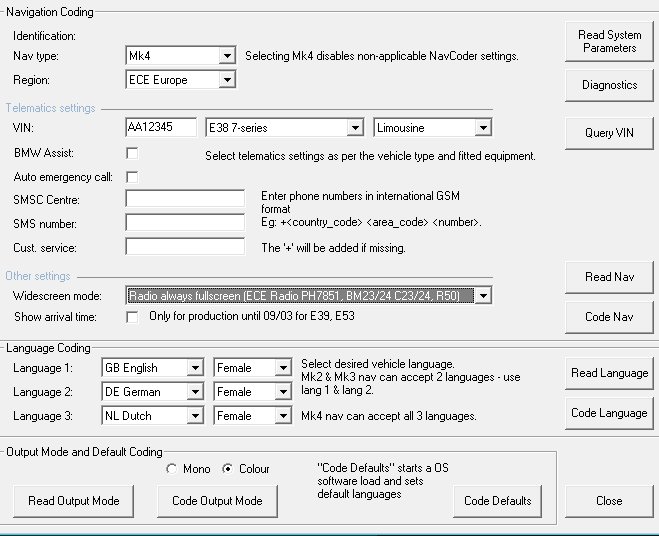This screenshot has width=659, height=536.
Task: Click the Read System Parameters button
Action: (609, 42)
